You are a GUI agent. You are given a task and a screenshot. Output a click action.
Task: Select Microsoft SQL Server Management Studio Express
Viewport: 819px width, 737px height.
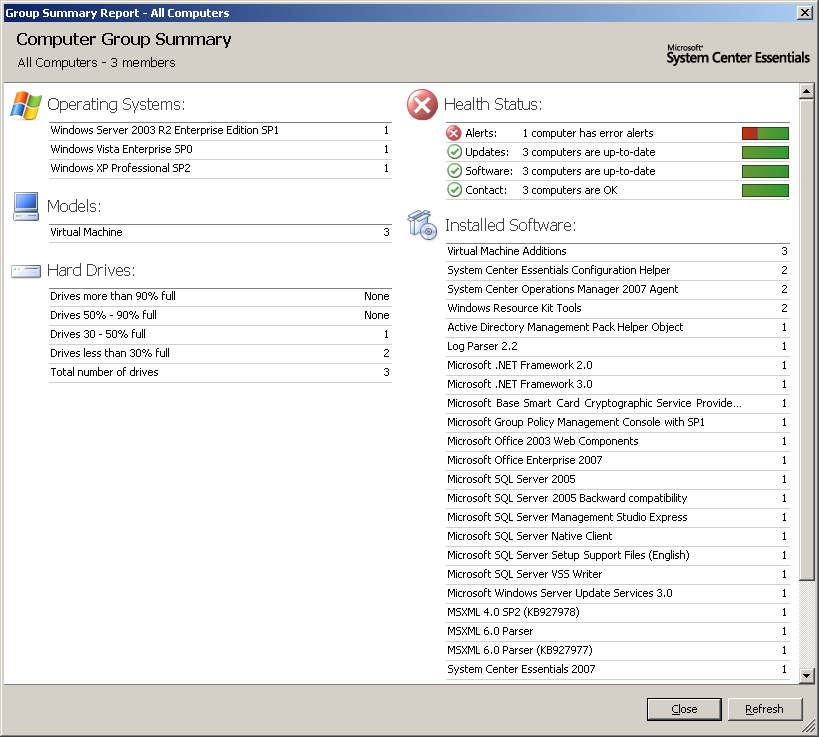[x=617, y=517]
